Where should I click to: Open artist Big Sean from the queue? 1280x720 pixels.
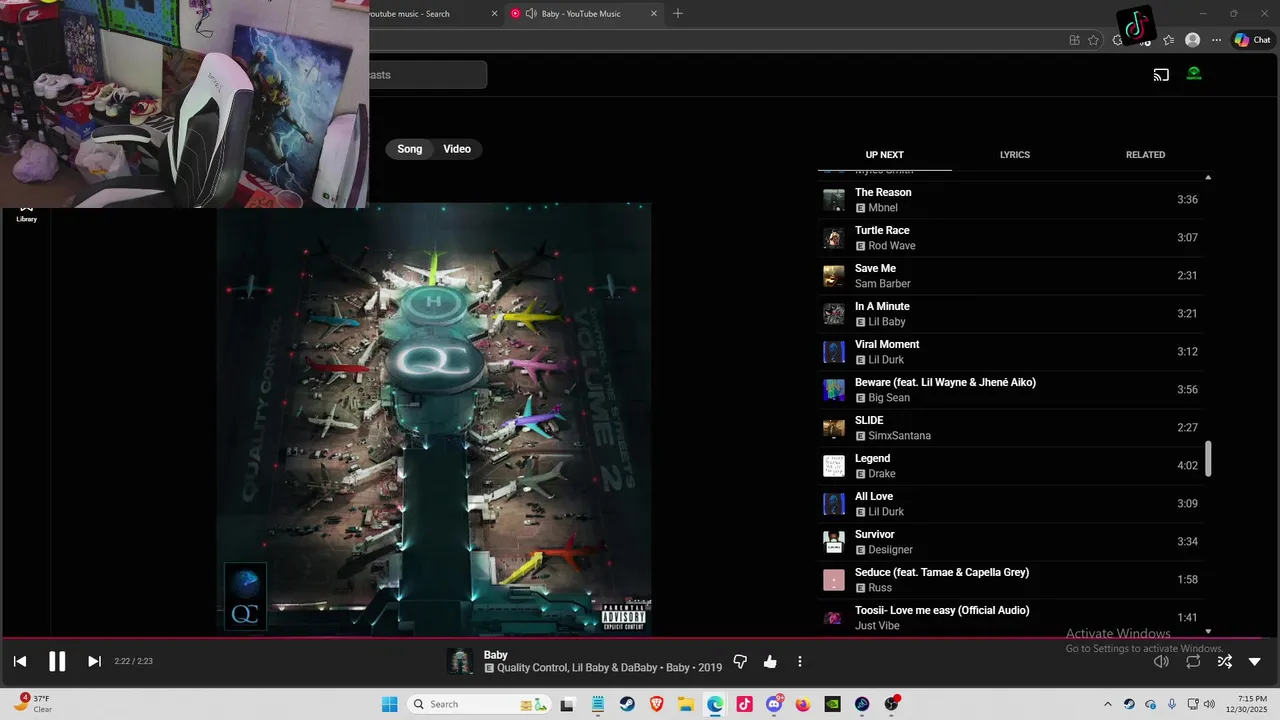[x=889, y=398]
